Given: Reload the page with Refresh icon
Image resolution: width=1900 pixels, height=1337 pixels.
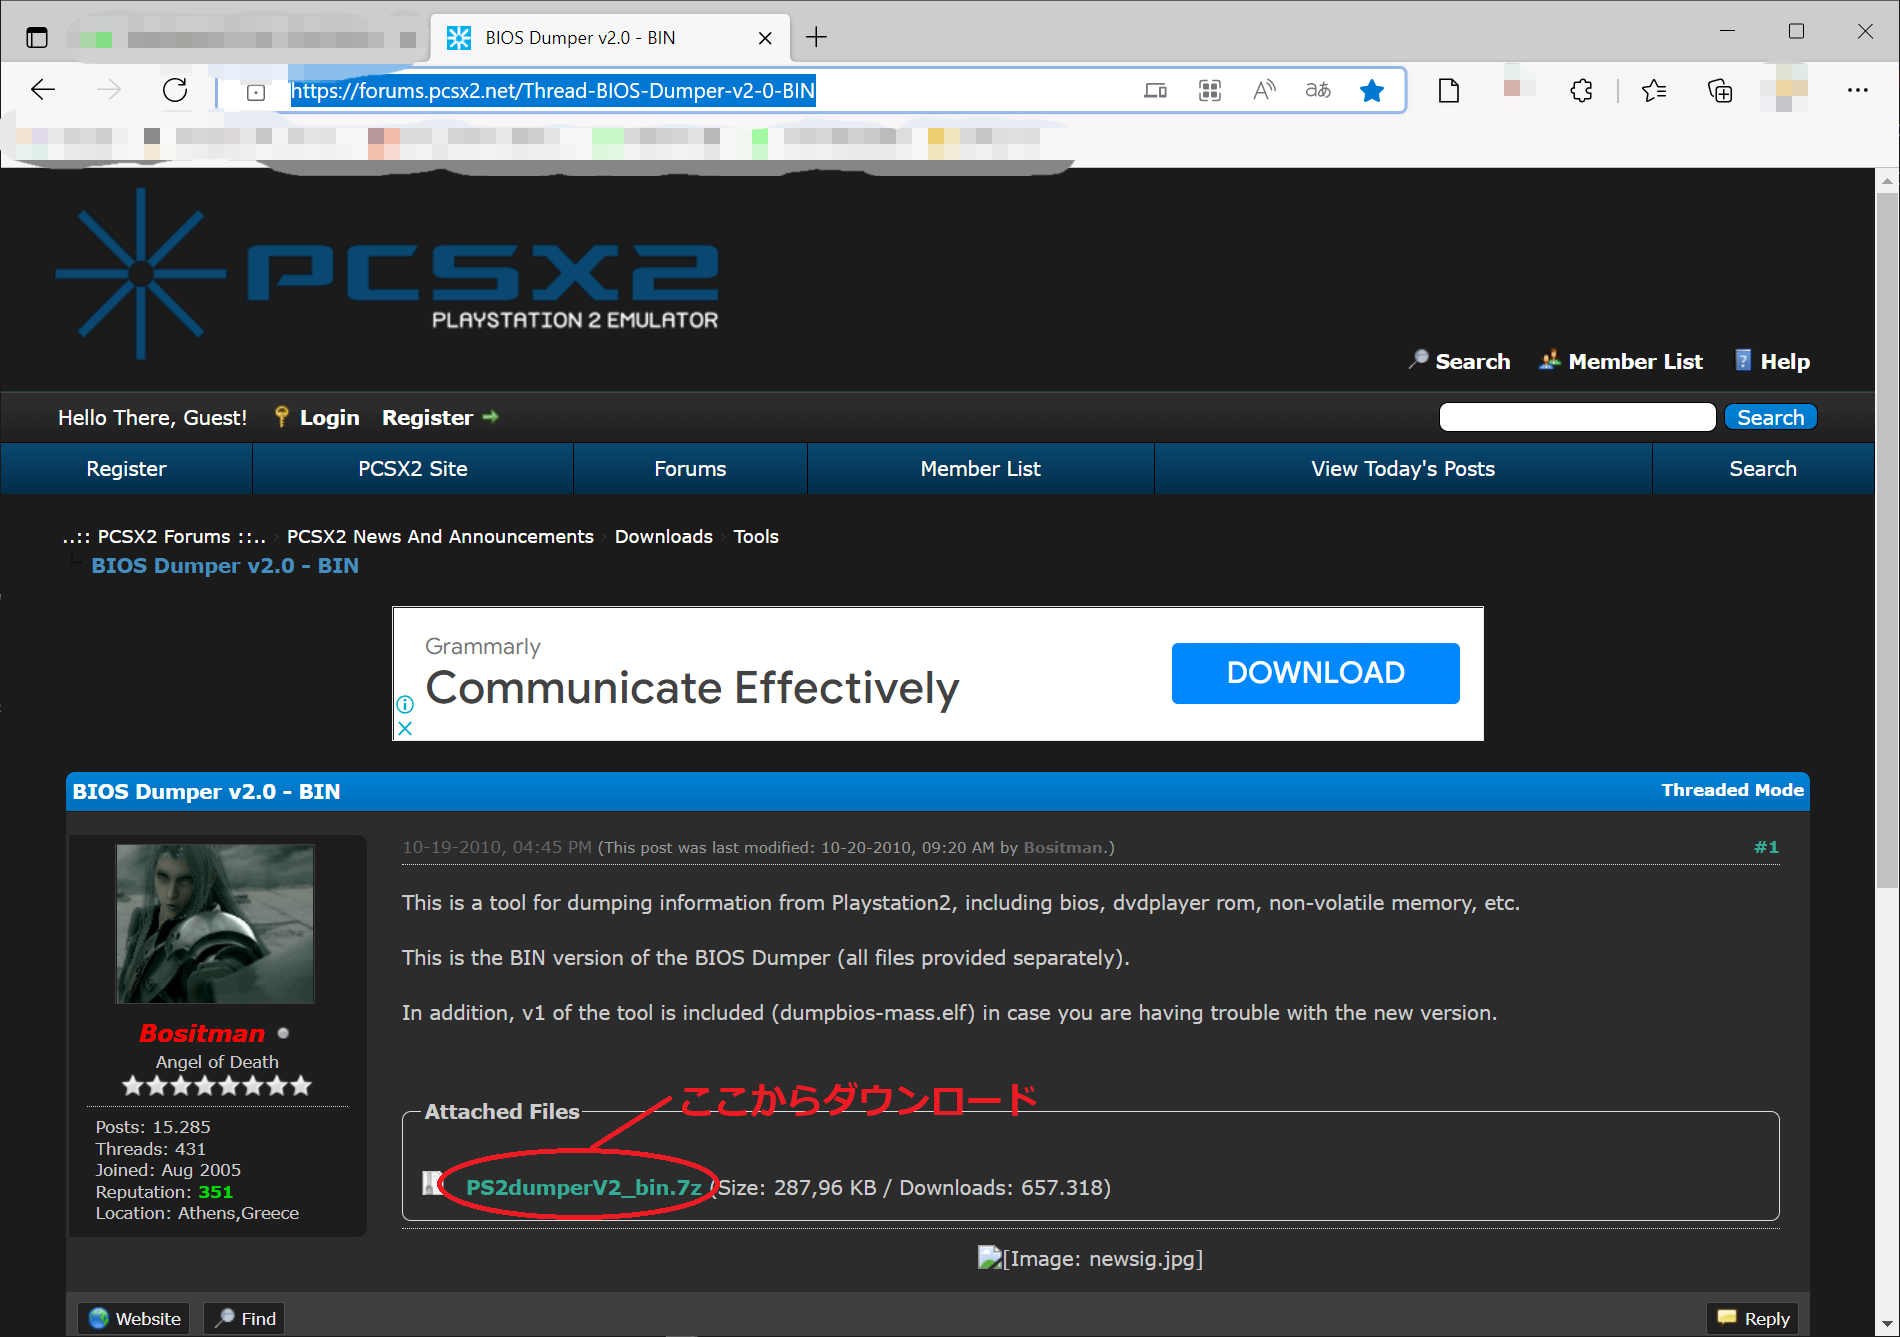Looking at the screenshot, I should (175, 90).
